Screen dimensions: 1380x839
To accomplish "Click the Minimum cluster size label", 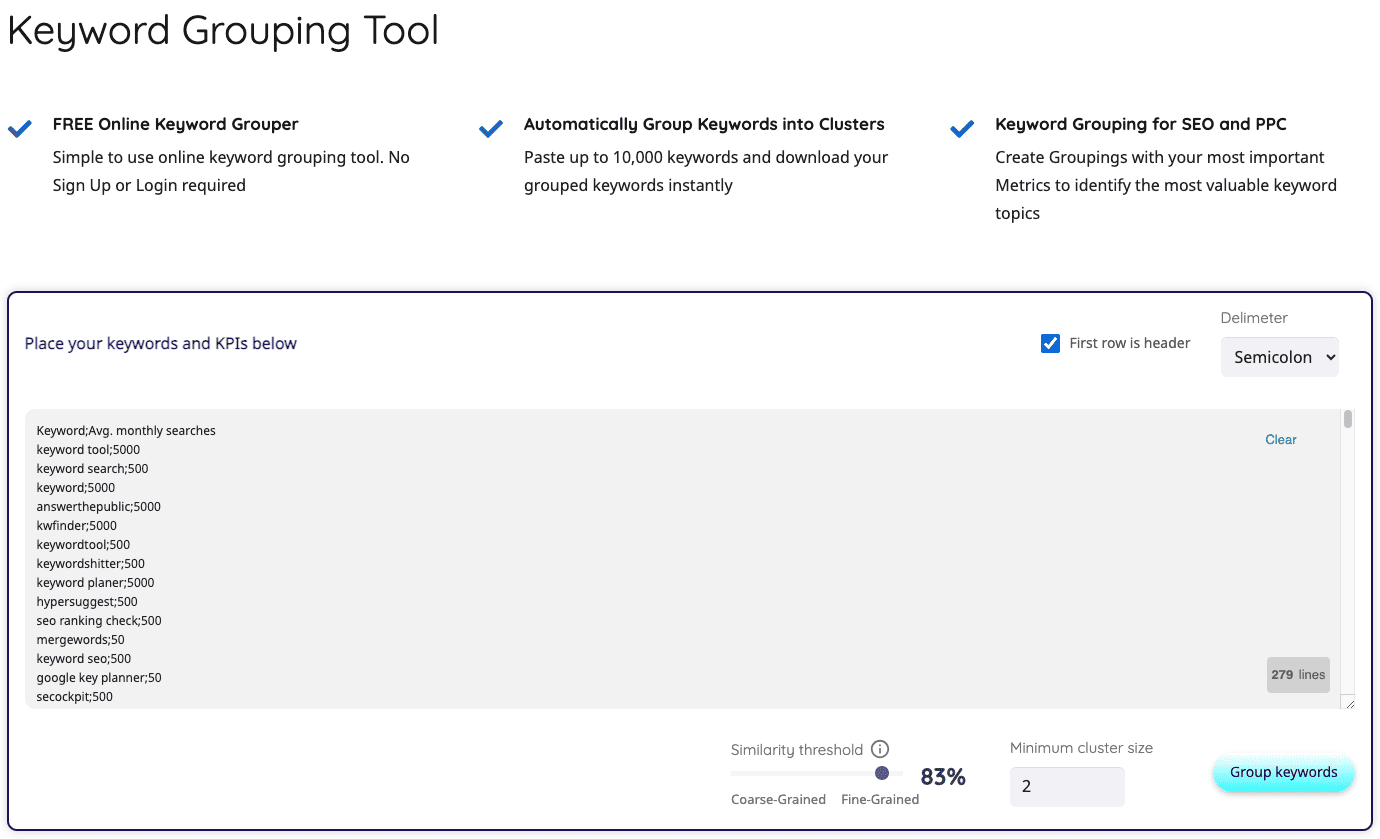I will click(x=1081, y=748).
